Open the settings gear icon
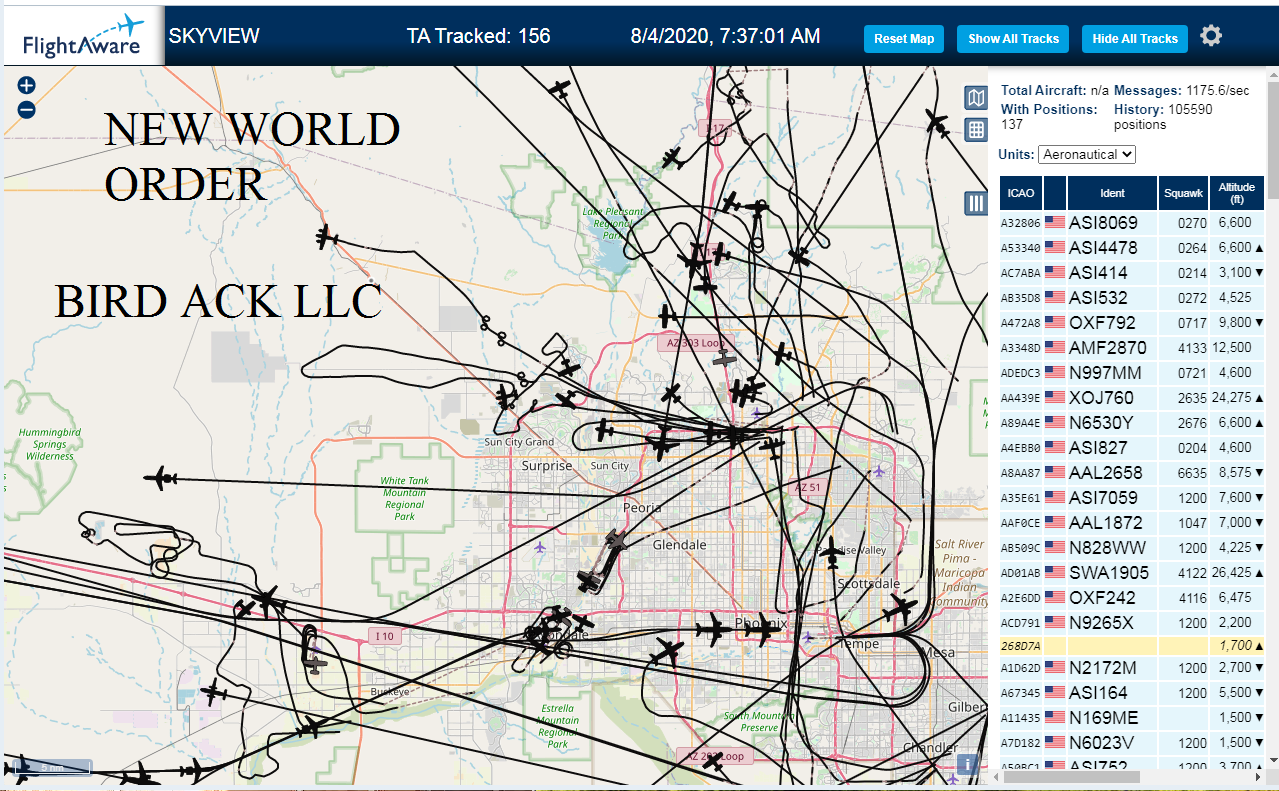1279x791 pixels. click(x=1211, y=36)
